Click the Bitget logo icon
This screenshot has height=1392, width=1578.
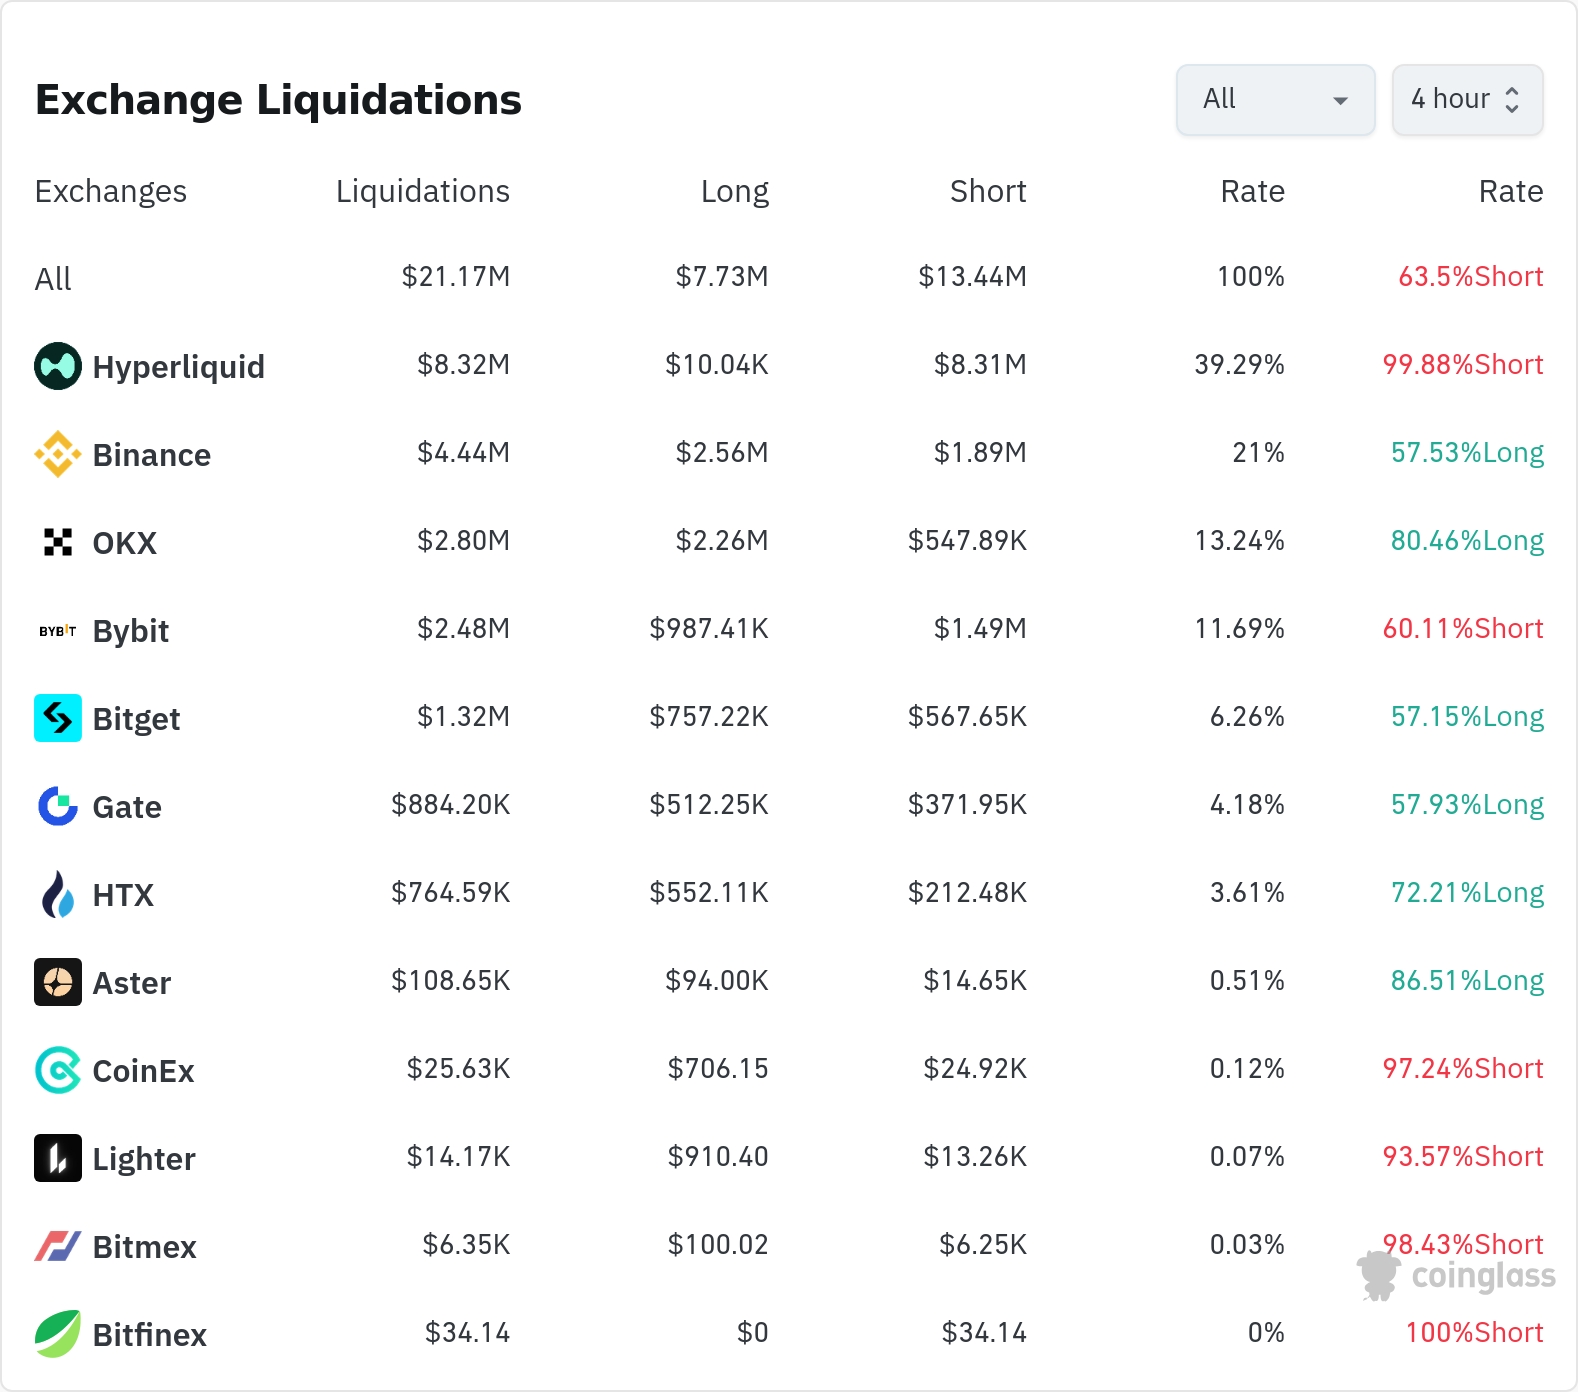[x=58, y=718]
